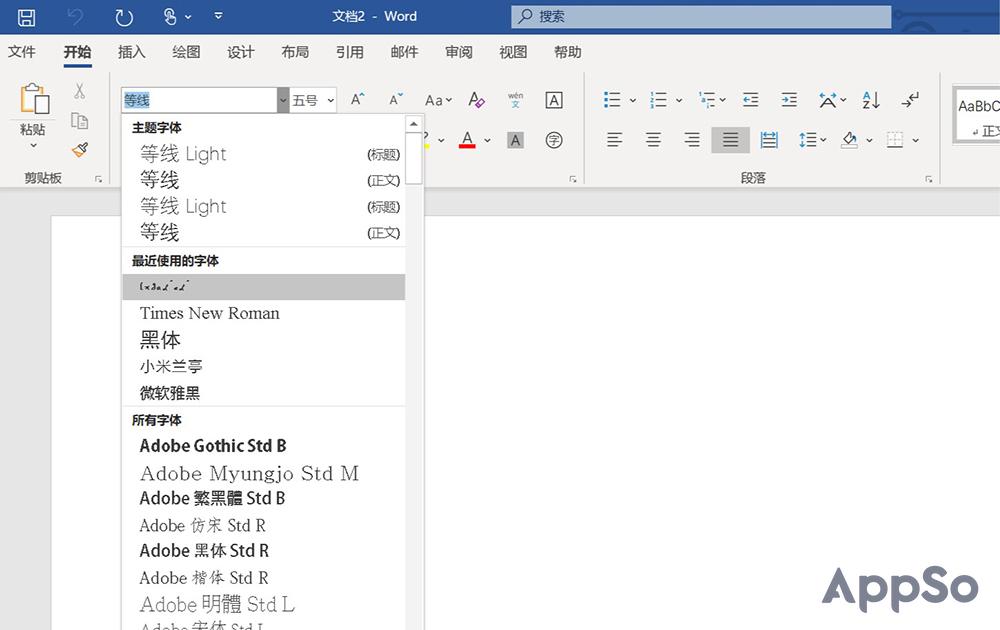Open the Borders dropdown arrow
Screen dimensions: 1000x630
916,140
